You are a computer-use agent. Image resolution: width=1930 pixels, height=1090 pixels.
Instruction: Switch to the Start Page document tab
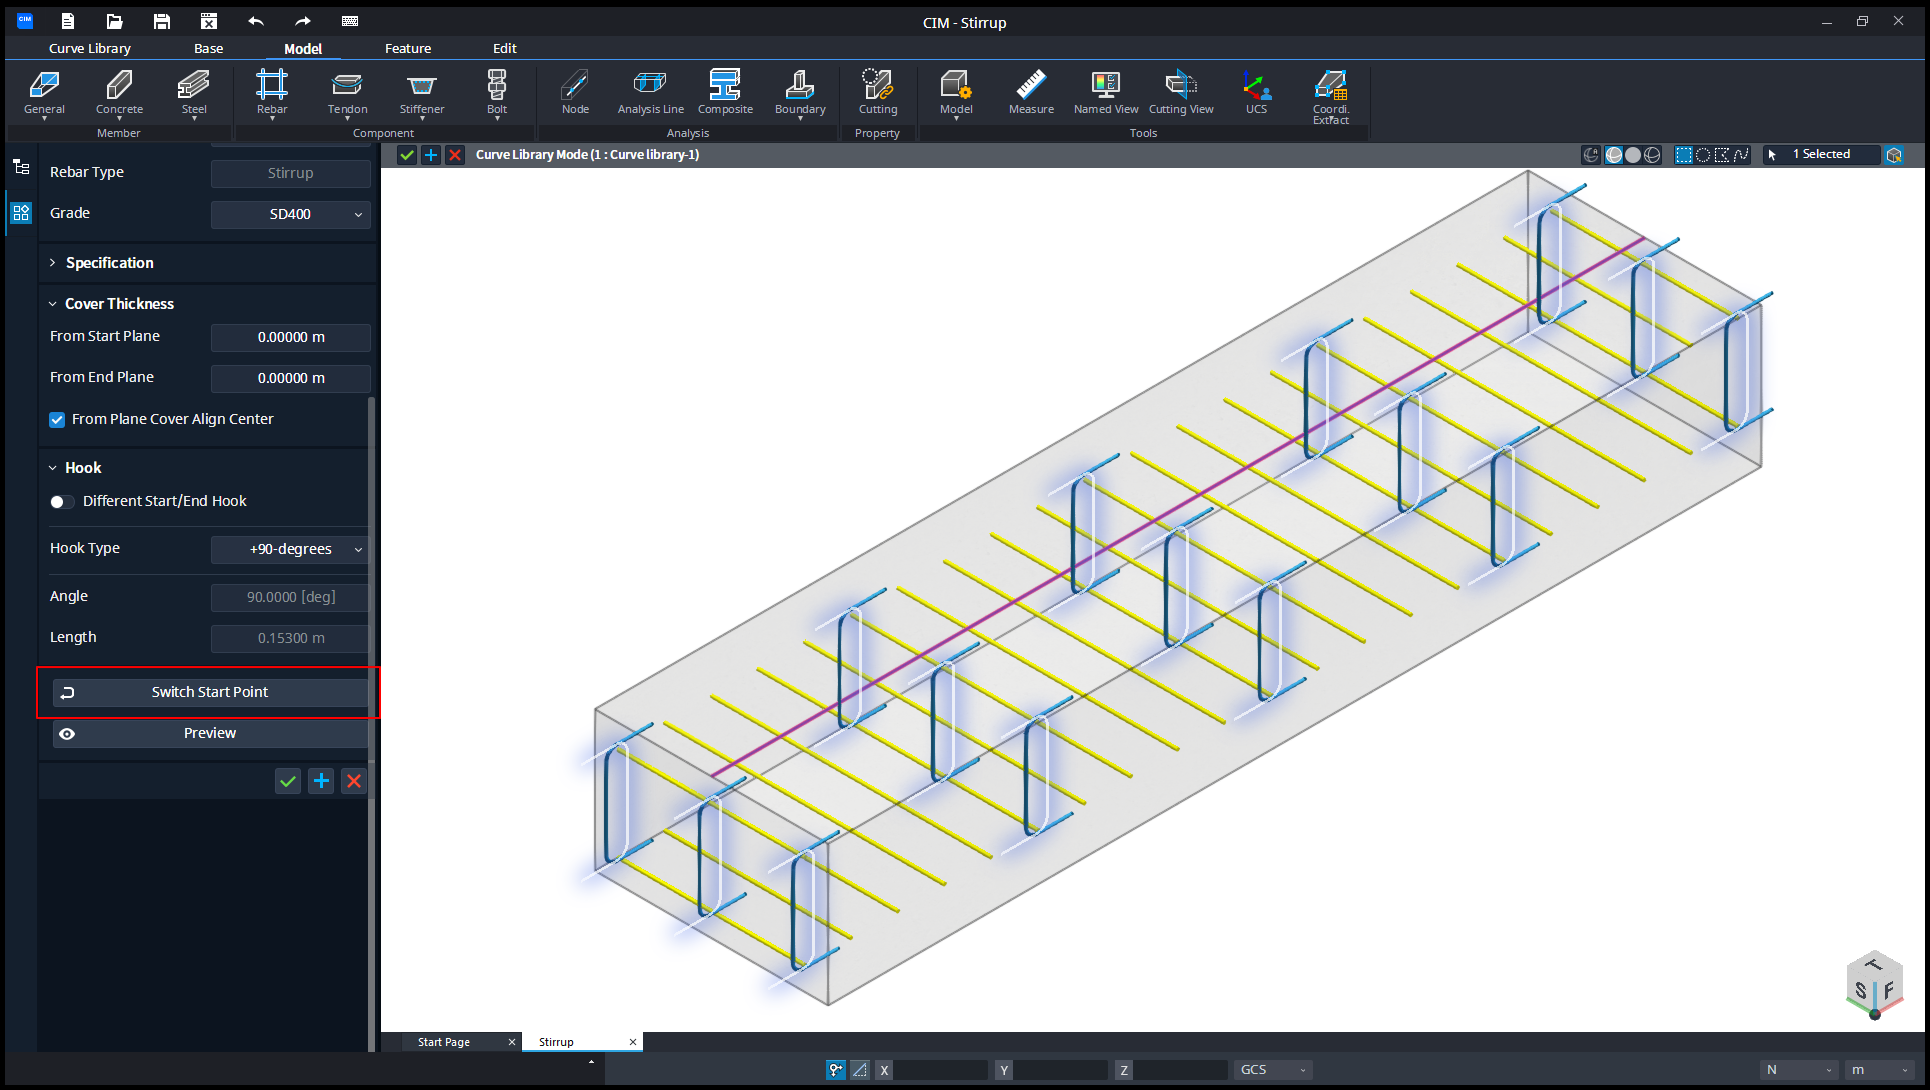[444, 1042]
